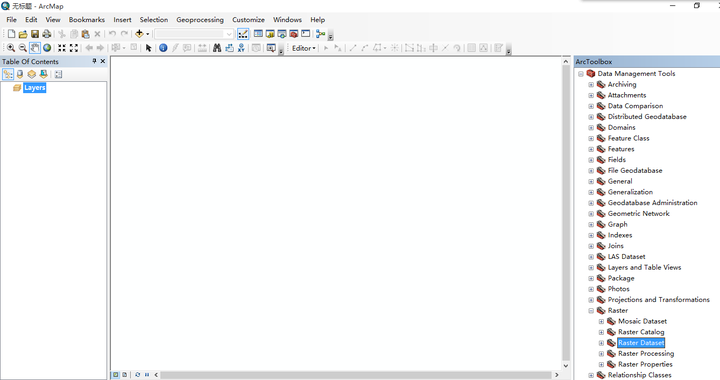This screenshot has height=380, width=720.
Task: Click Fixed Zoom In icon
Action: [x=62, y=48]
